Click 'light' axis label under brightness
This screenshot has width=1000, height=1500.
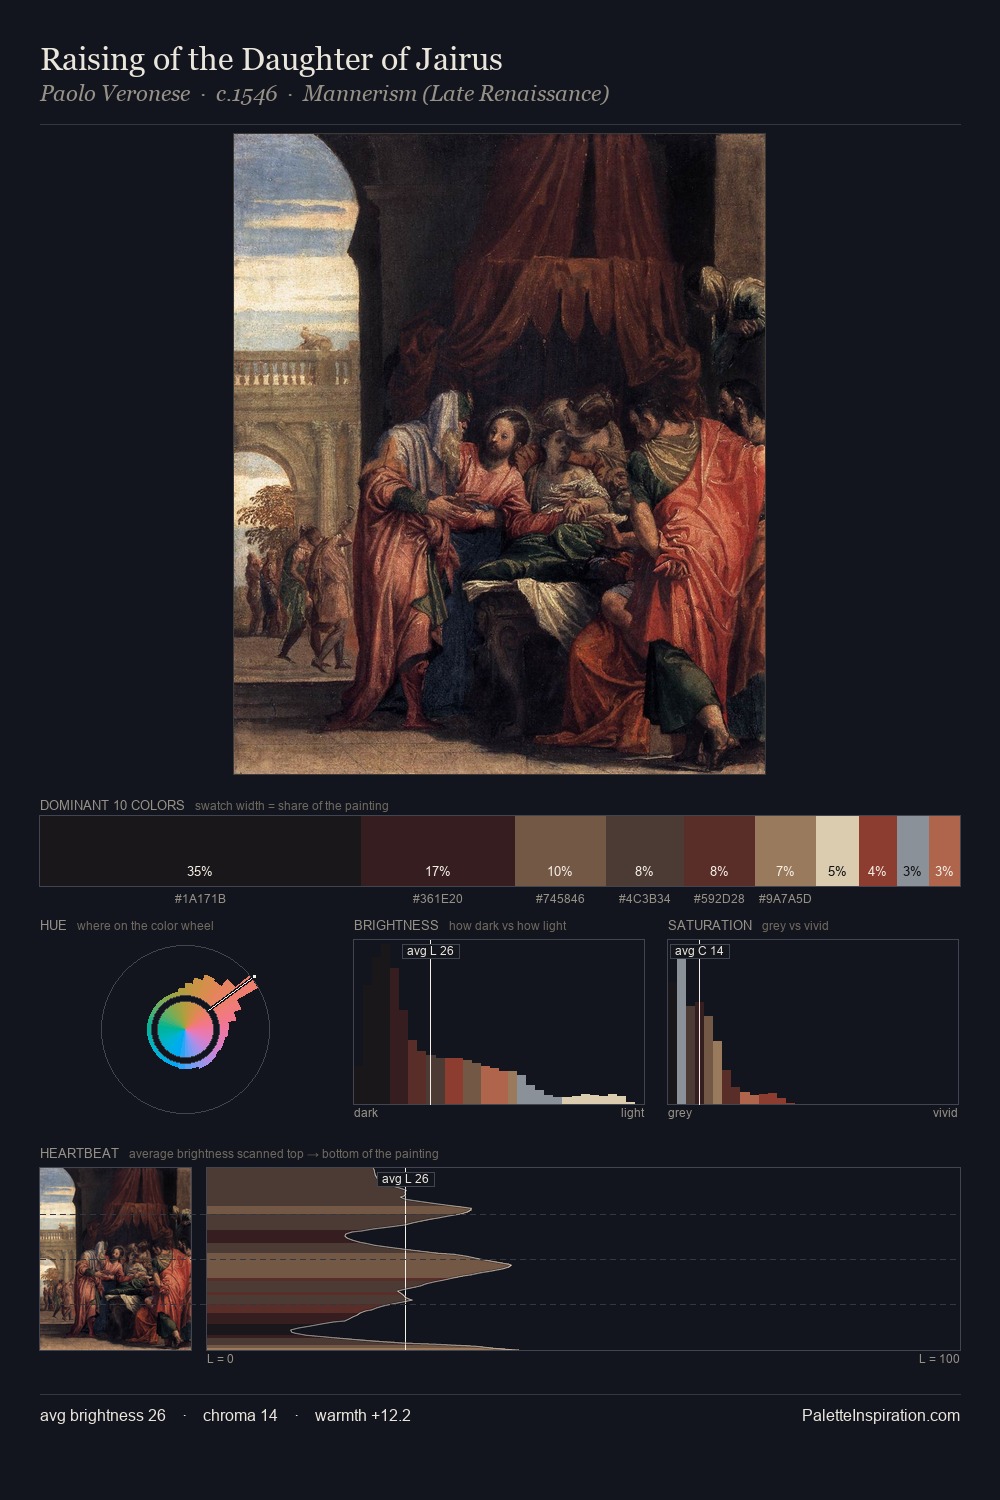tap(632, 1113)
